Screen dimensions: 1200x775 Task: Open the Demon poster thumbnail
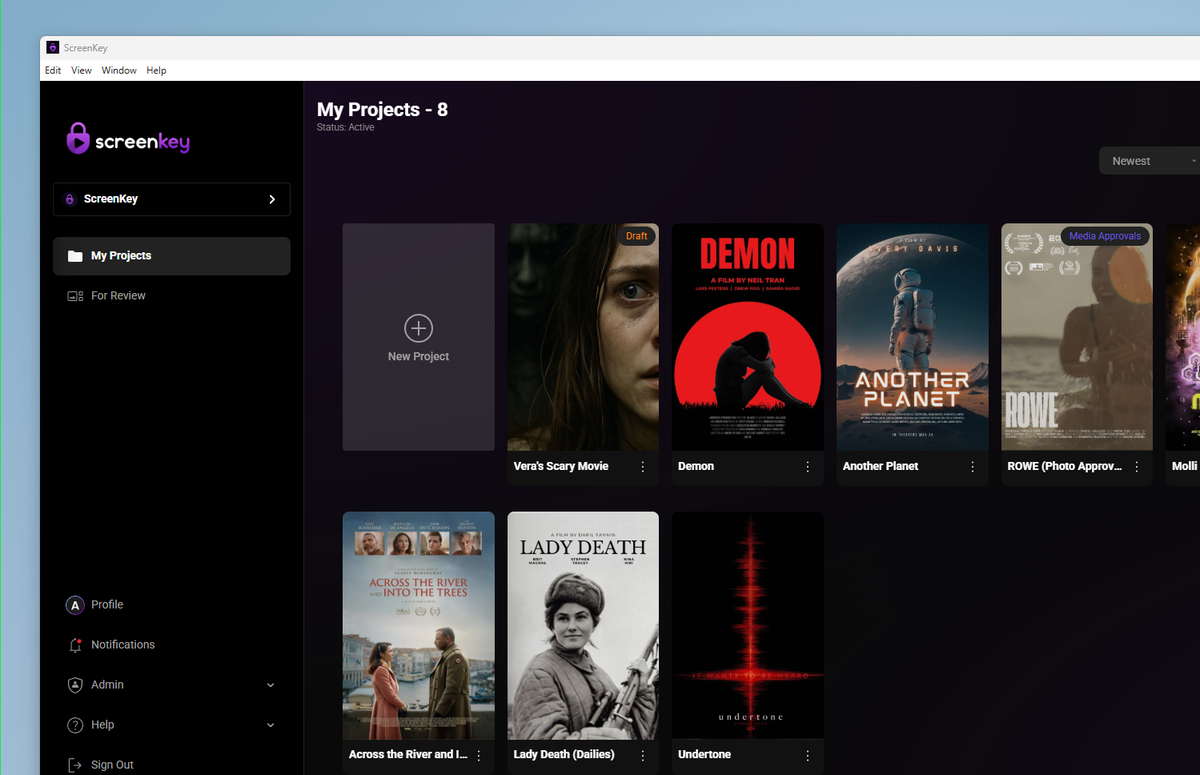(x=748, y=337)
